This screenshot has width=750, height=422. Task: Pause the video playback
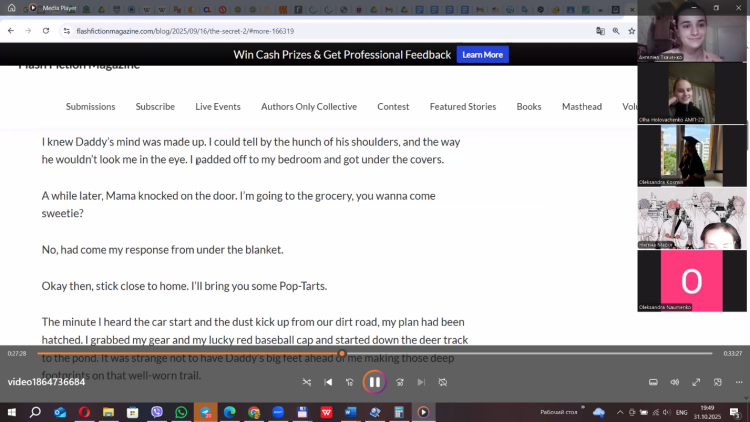coord(375,382)
